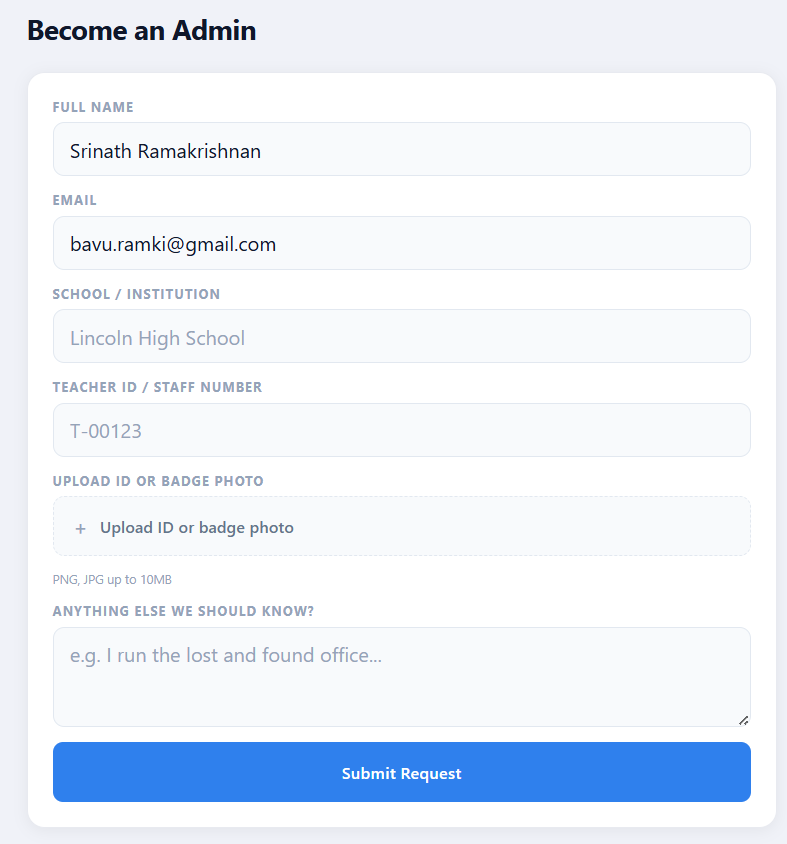
Task: Click the 'Become an Admin' page heading
Action: tap(142, 31)
